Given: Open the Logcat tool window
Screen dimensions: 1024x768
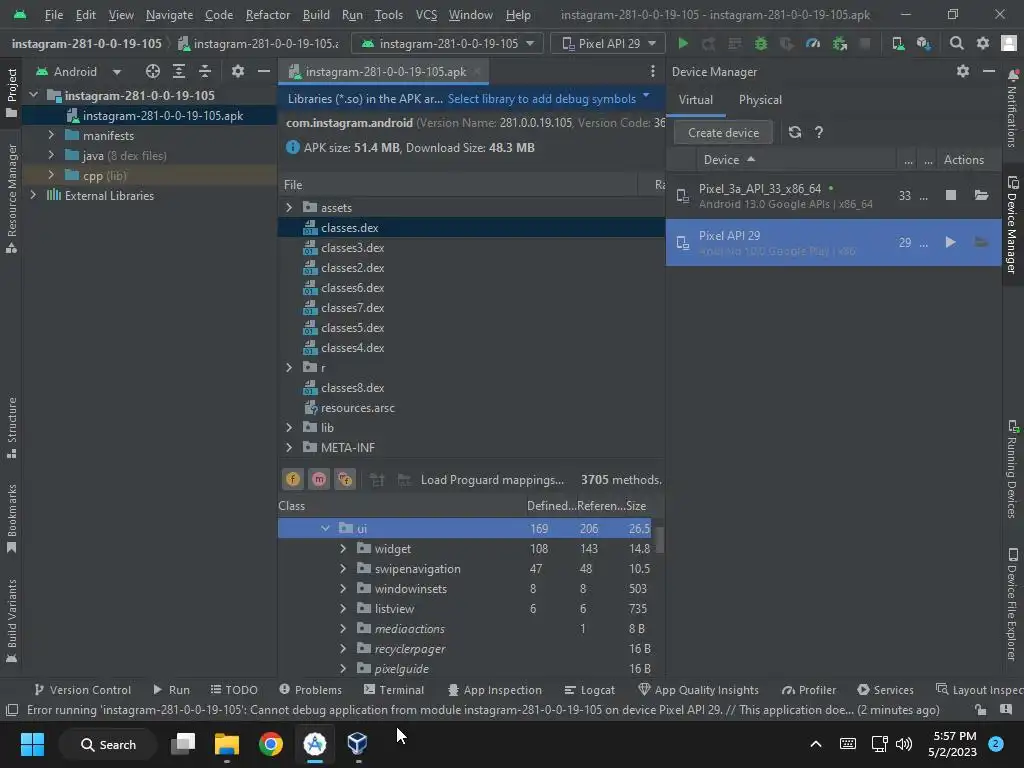Looking at the screenshot, I should point(590,690).
